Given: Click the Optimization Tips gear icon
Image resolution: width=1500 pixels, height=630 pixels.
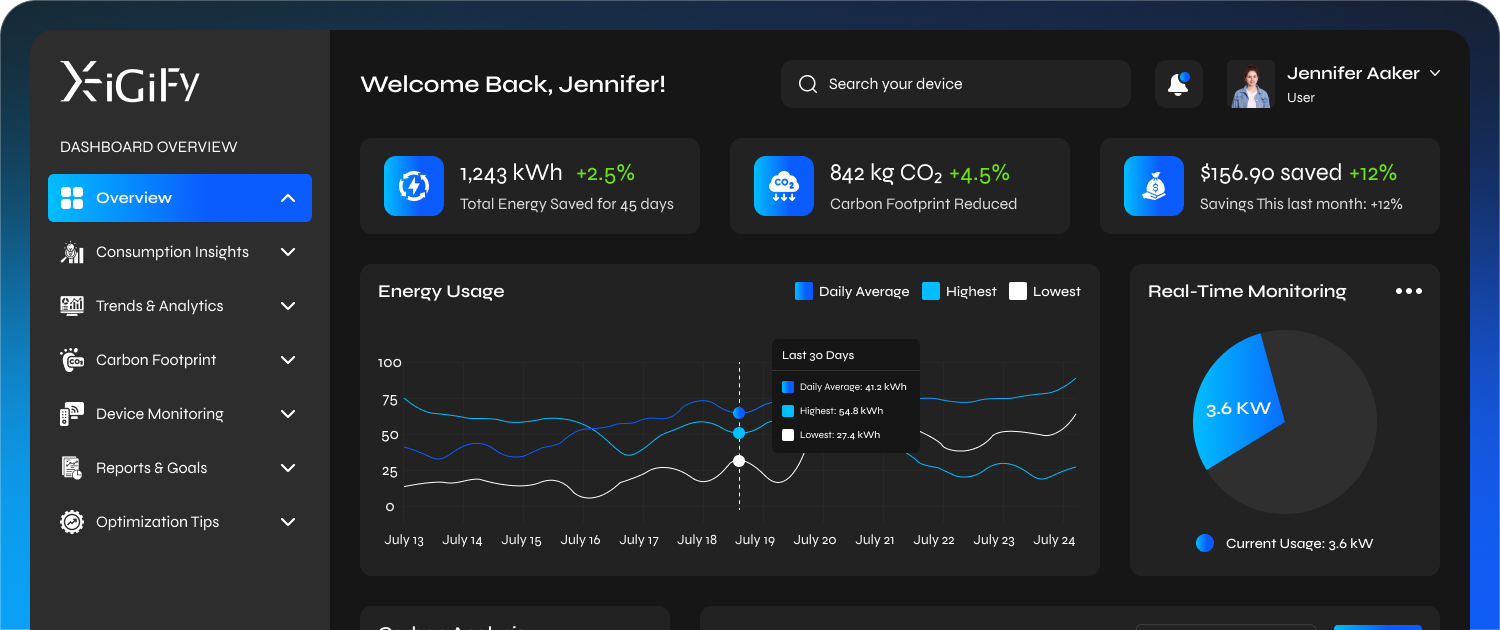Looking at the screenshot, I should 71,522.
